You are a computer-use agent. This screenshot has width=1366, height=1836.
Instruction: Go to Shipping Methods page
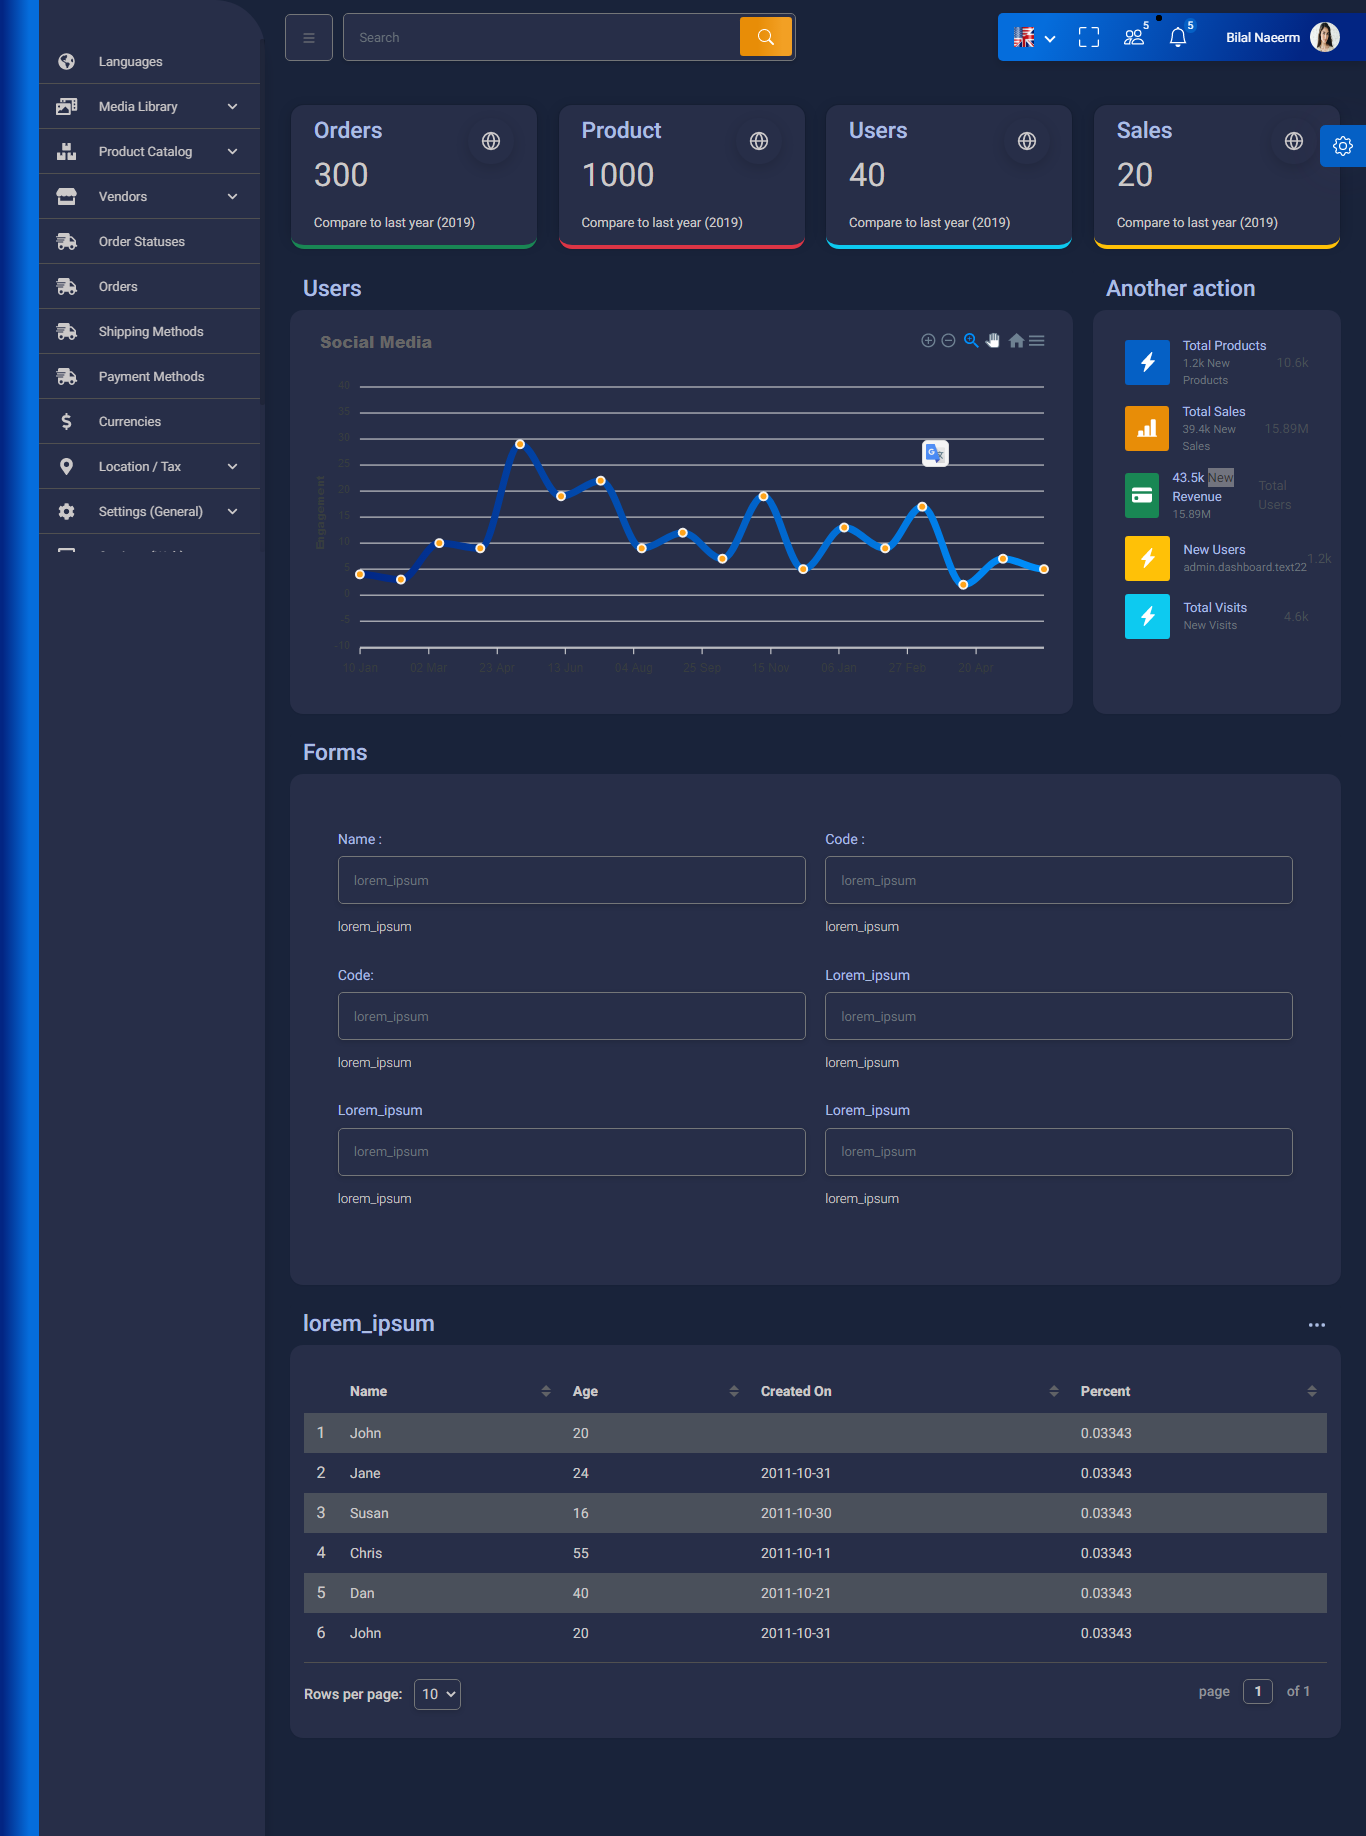(x=150, y=332)
